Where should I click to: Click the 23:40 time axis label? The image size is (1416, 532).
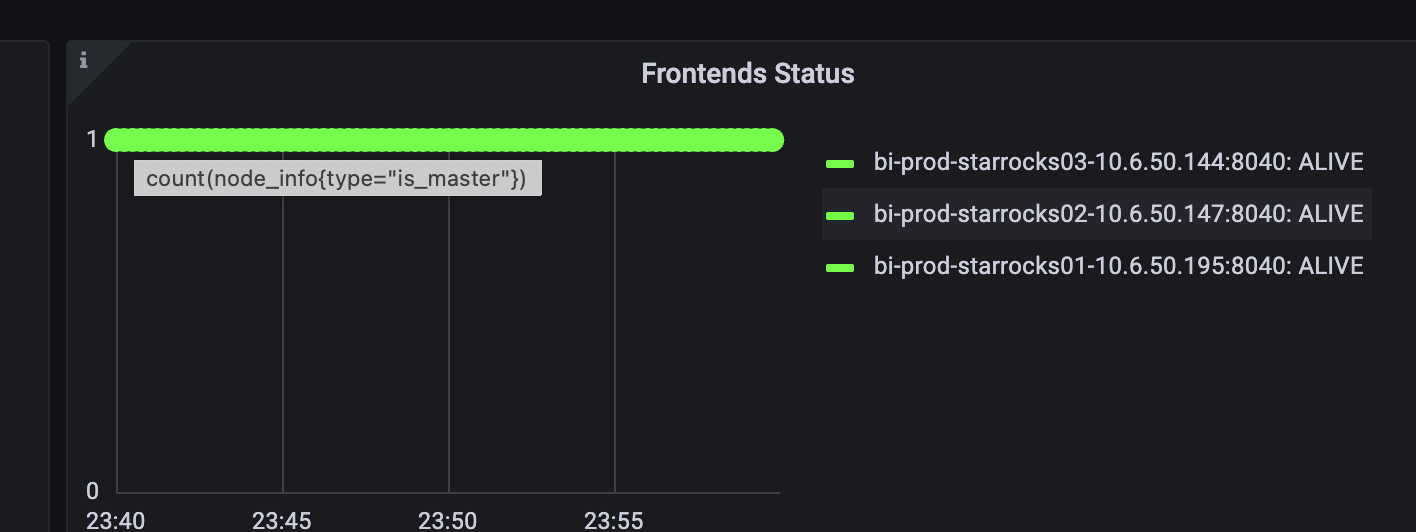[x=117, y=520]
